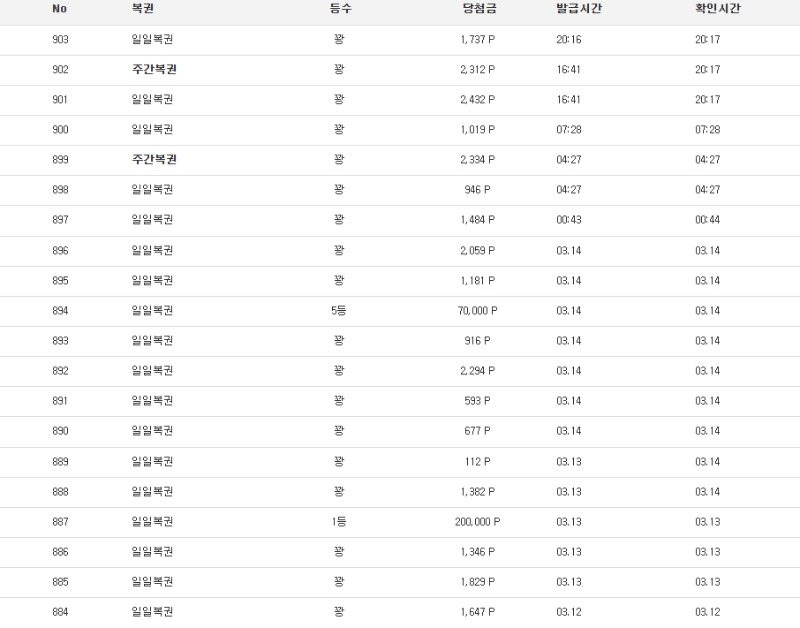This screenshot has width=800, height=628.
Task: Click the 70,000 P prize amount
Action: pos(477,310)
